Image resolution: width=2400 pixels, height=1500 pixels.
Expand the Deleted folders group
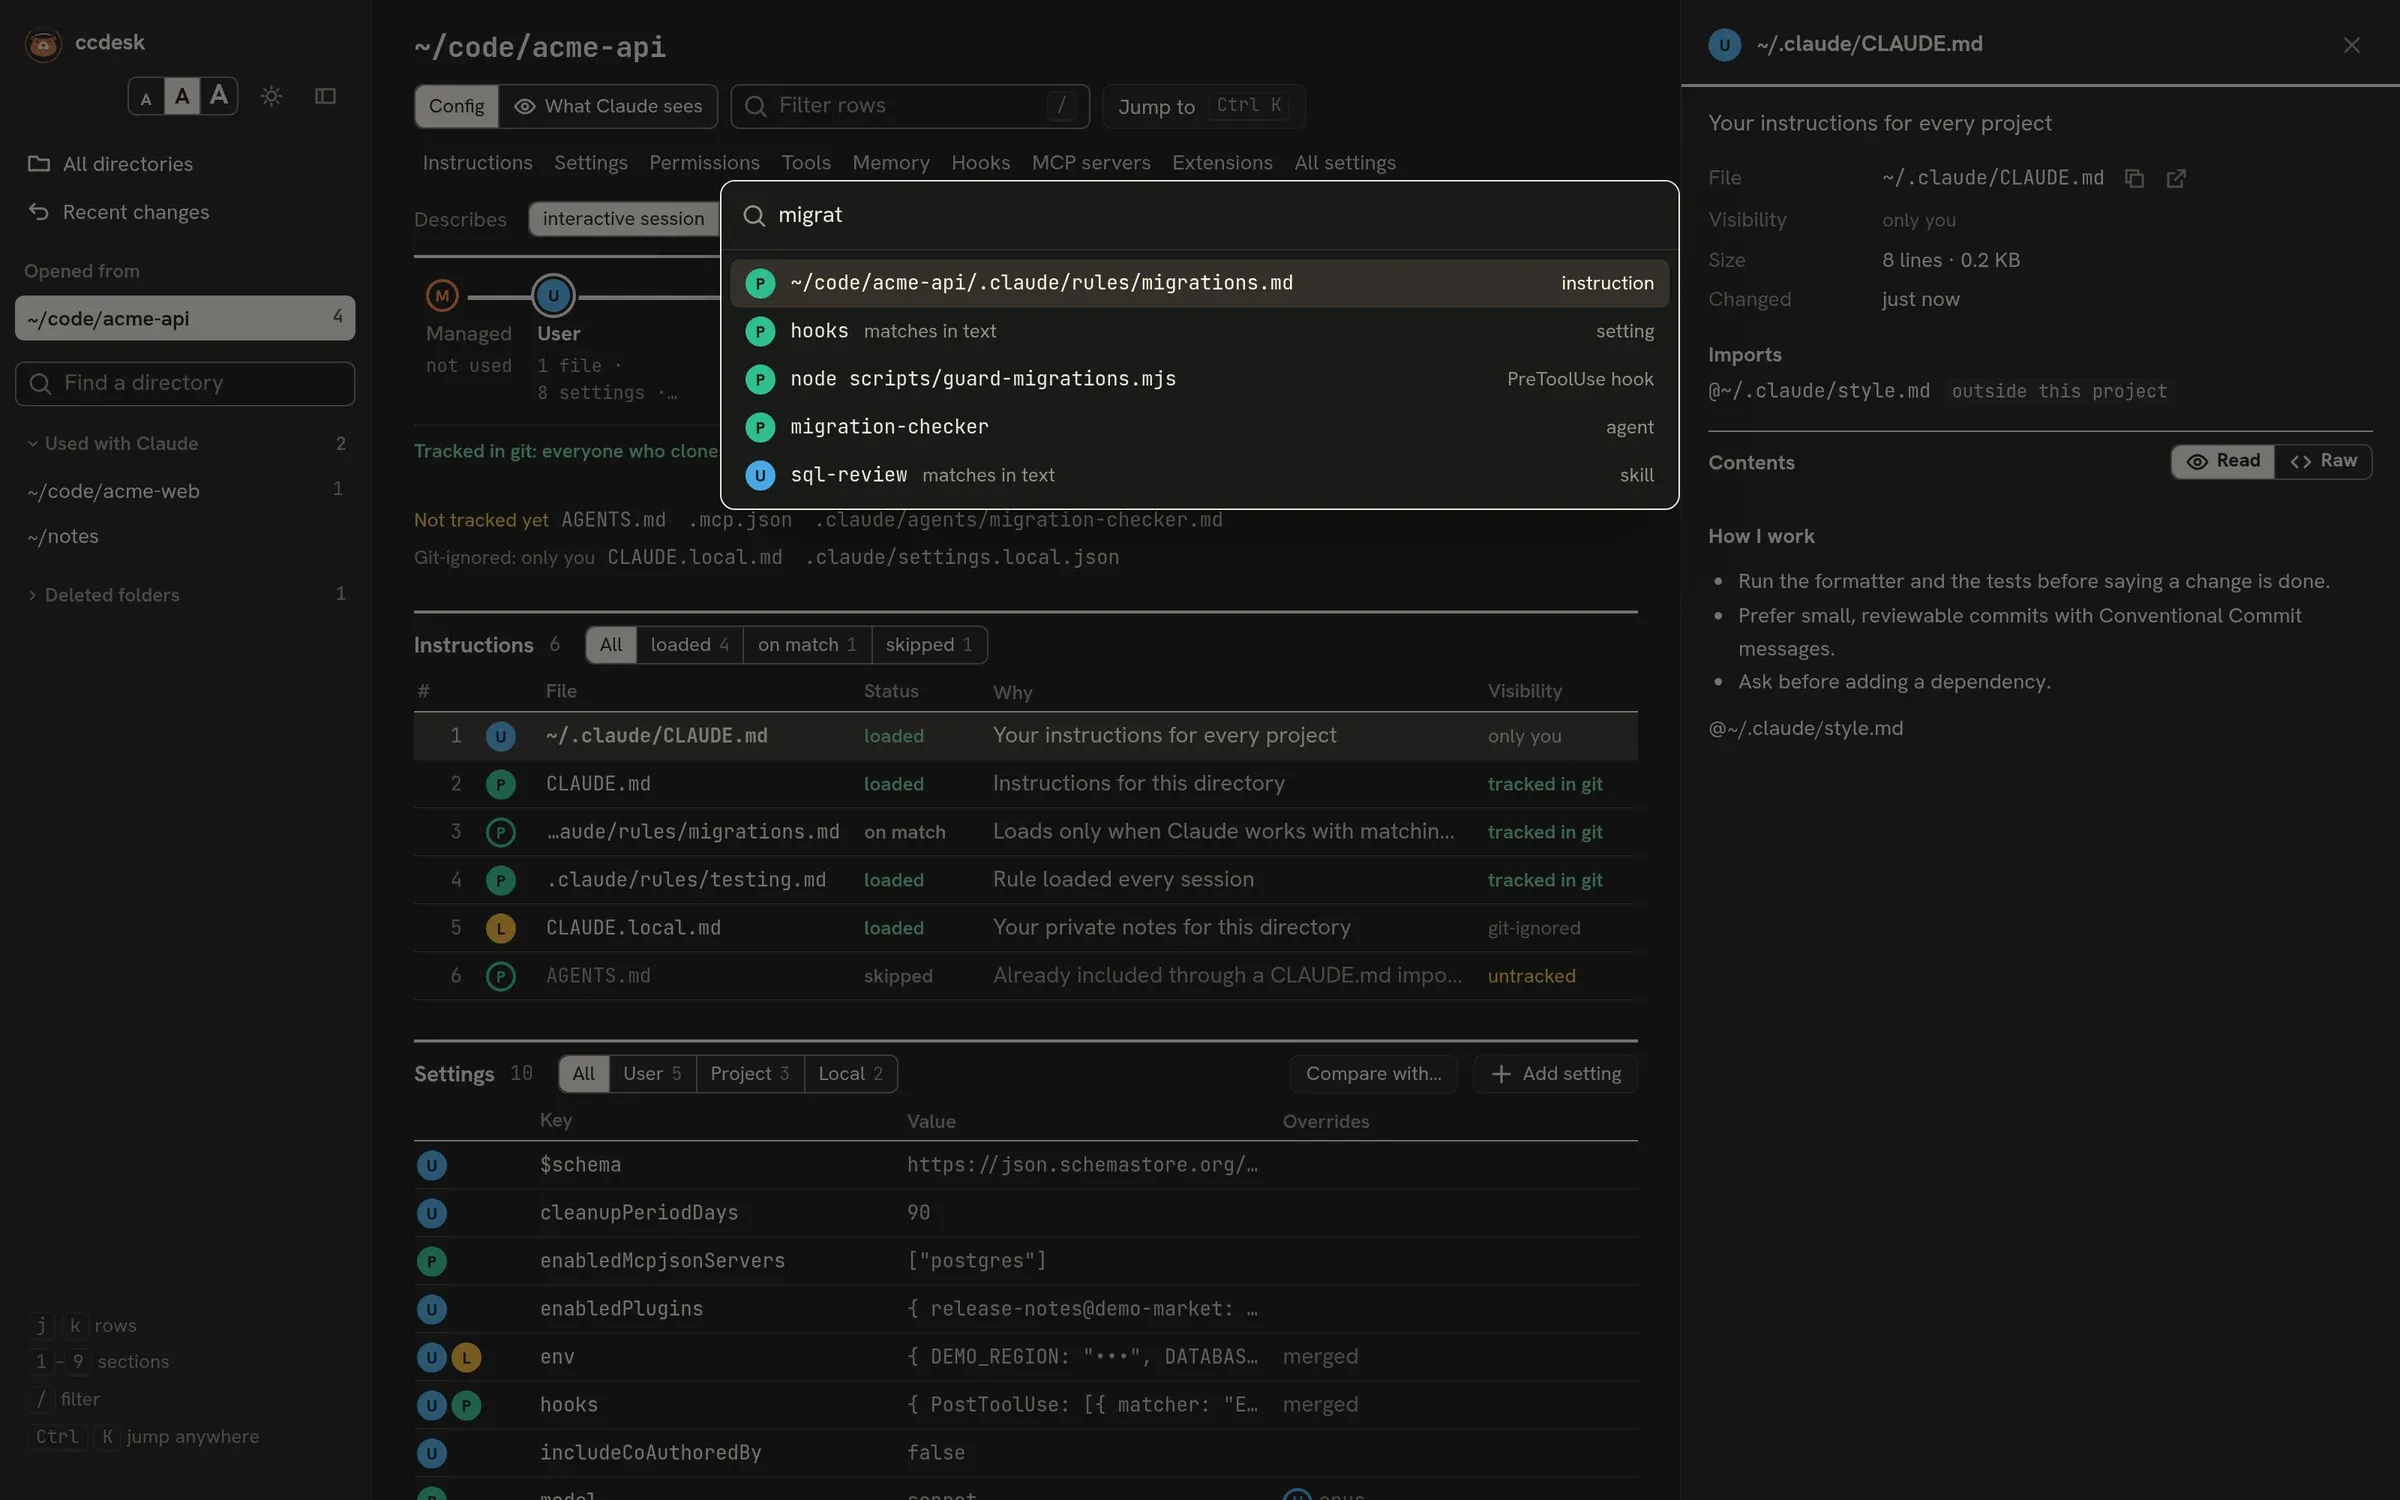click(x=185, y=595)
